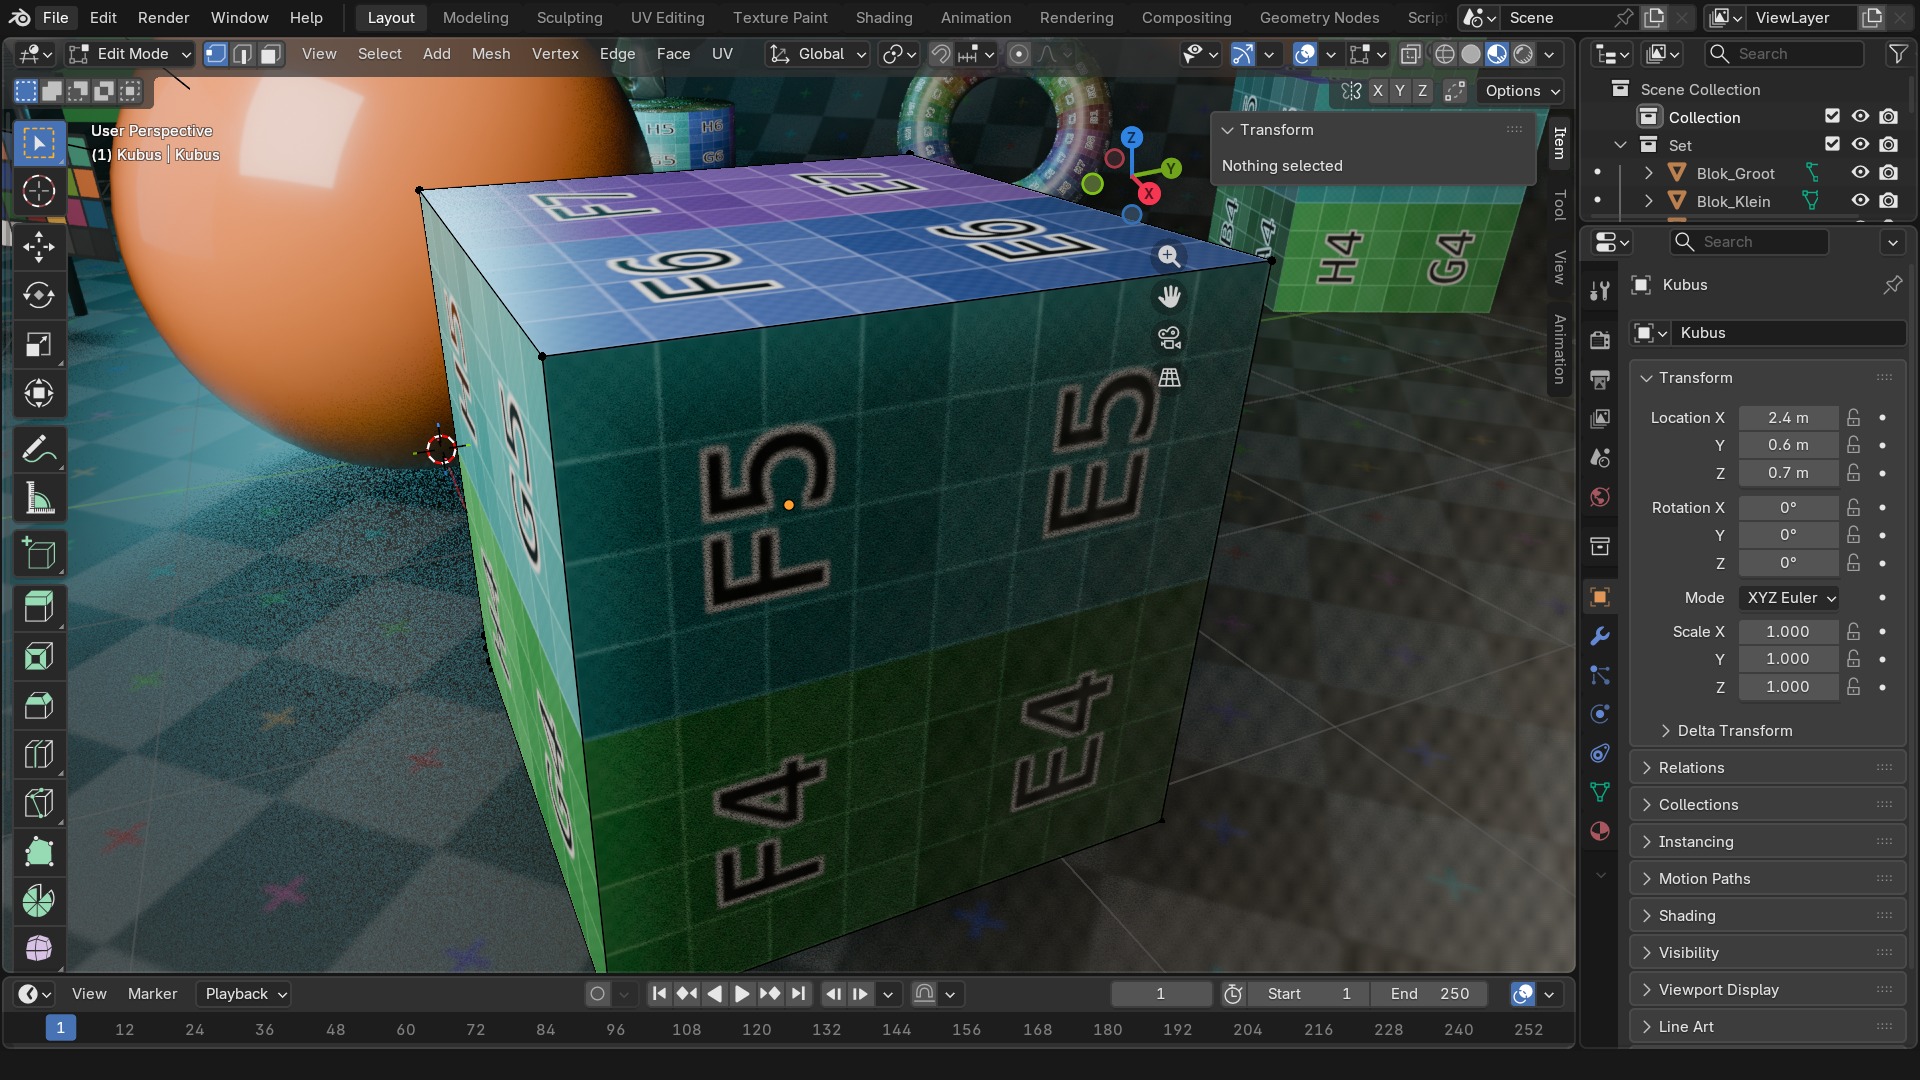1920x1080 pixels.
Task: Open Global transform orientation dropdown
Action: (818, 54)
